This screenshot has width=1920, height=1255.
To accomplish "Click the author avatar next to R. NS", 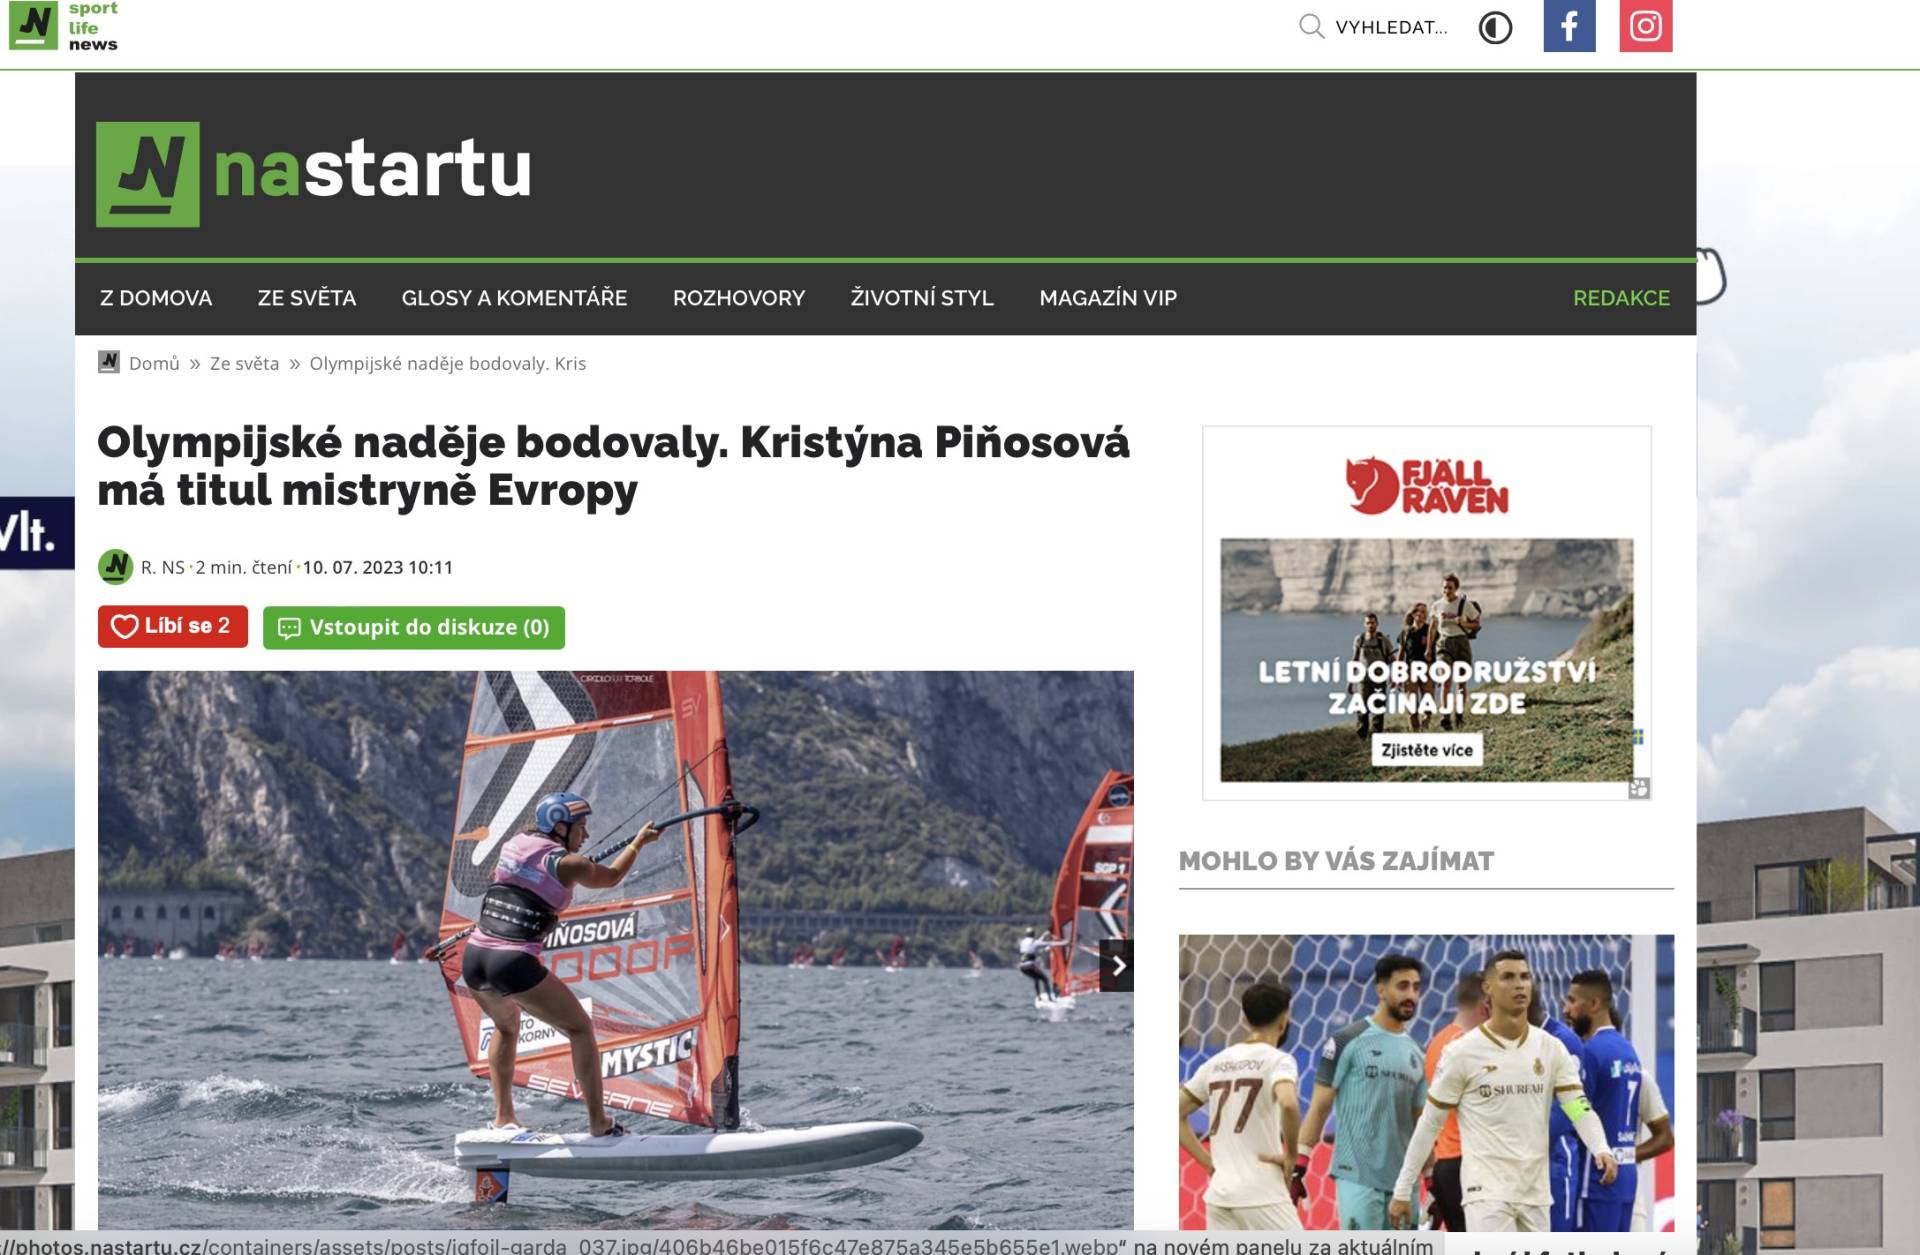I will click(x=116, y=567).
